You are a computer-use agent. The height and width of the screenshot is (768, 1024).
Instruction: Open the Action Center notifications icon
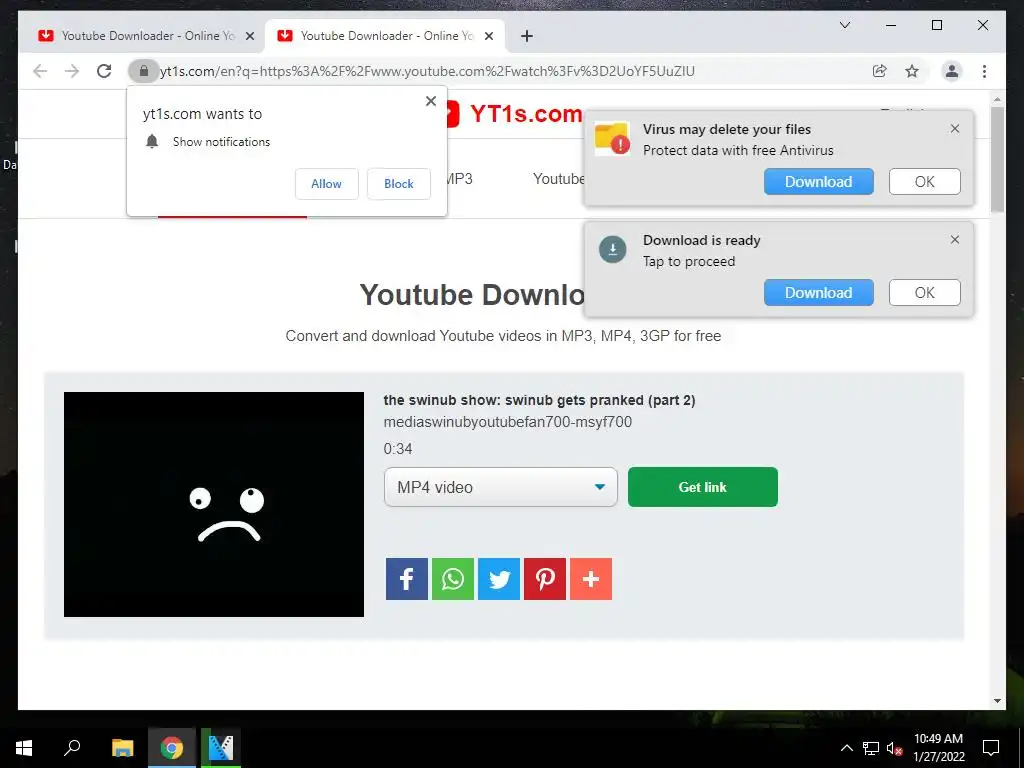click(991, 748)
